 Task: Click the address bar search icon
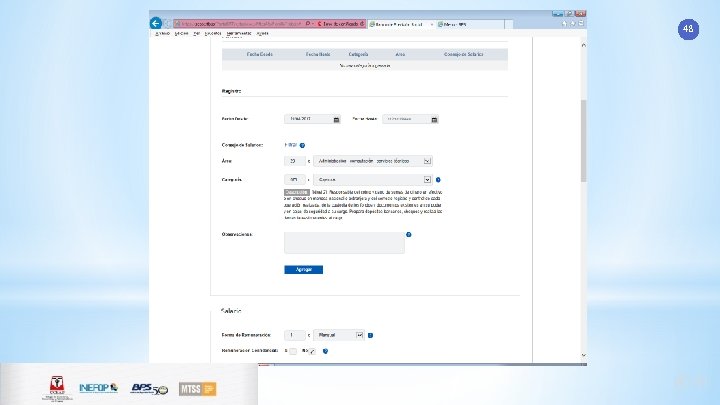click(x=308, y=23)
